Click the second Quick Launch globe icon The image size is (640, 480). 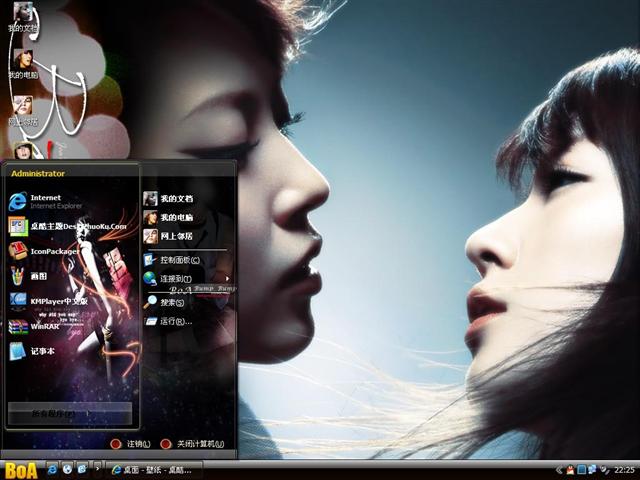[67, 469]
